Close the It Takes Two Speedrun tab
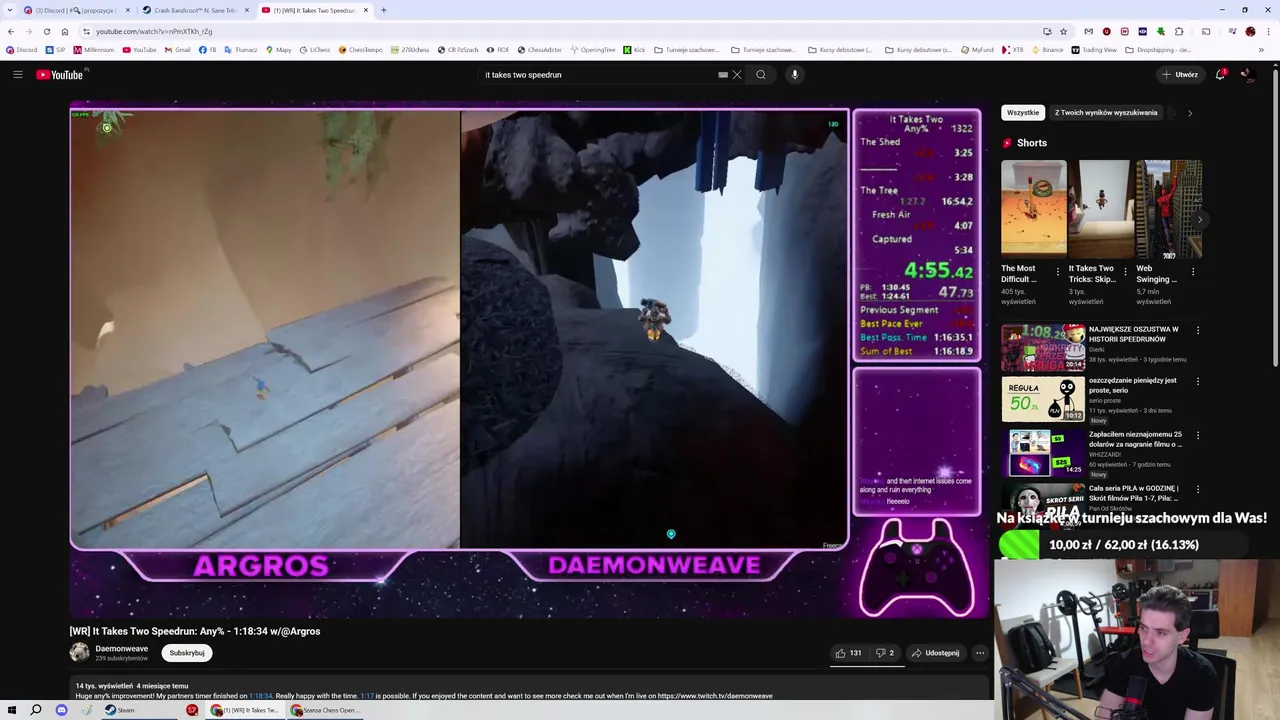 pos(366,10)
